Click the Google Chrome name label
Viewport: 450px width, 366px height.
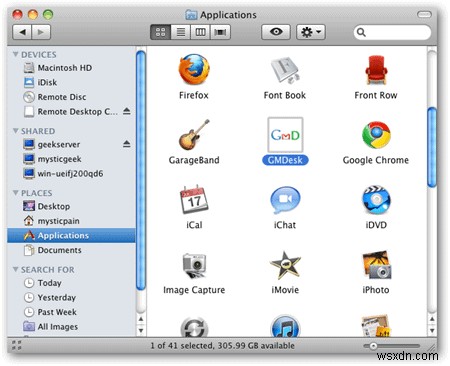click(376, 160)
